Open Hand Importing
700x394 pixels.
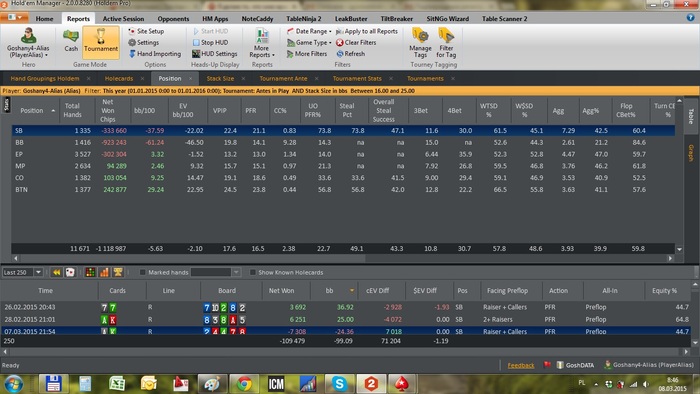coord(155,54)
